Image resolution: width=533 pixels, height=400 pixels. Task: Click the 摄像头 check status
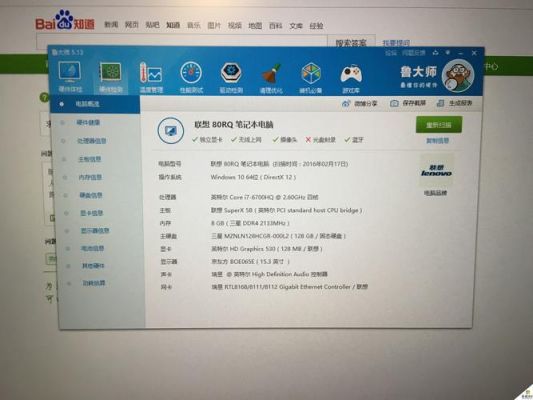[285, 140]
